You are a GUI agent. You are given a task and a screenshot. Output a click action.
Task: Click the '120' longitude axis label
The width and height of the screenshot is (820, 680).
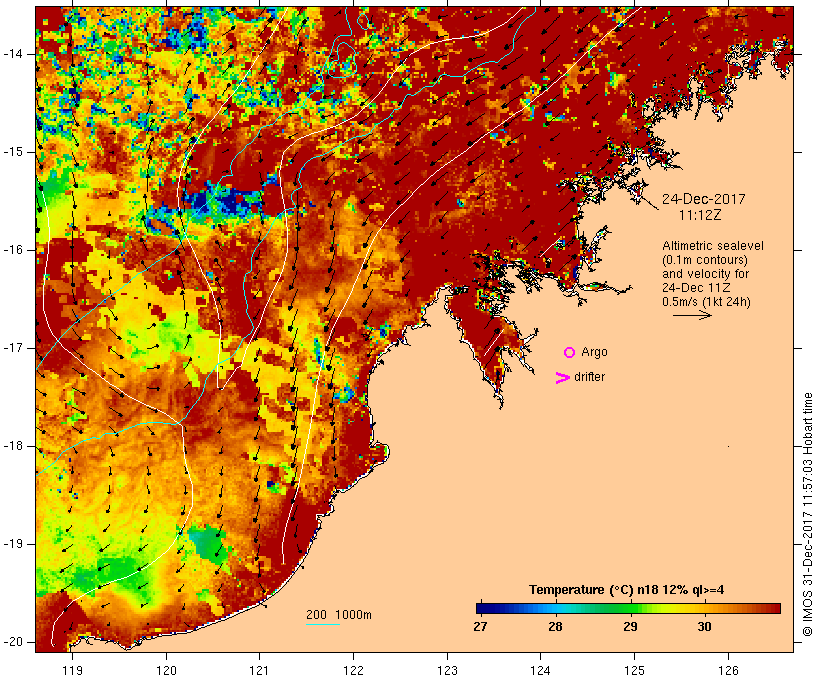[x=166, y=671]
